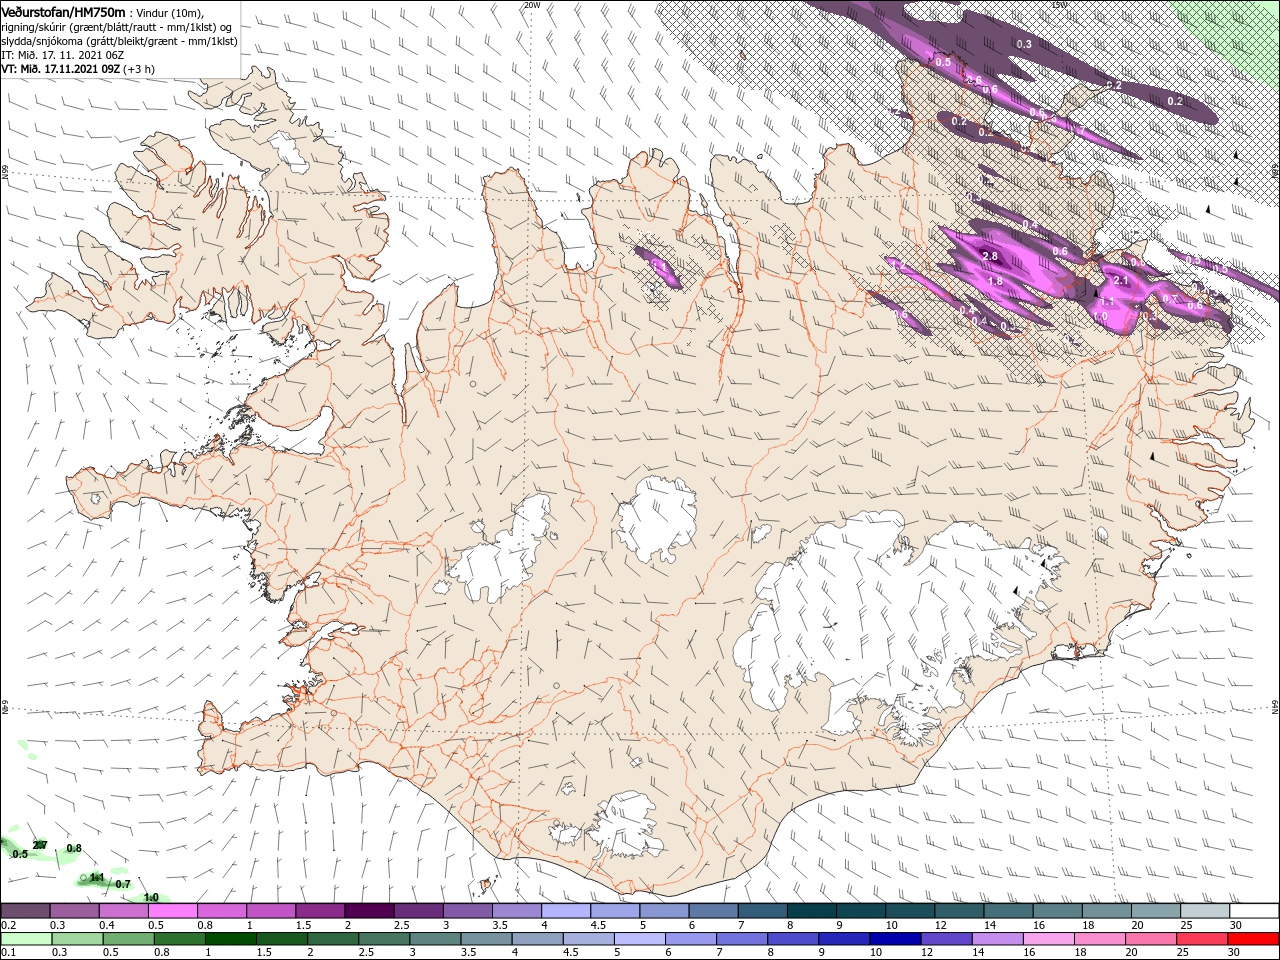Select the lavender swatch between 4 and 4.5, purple scale
Image resolution: width=1280 pixels, height=960 pixels.
coord(565,911)
